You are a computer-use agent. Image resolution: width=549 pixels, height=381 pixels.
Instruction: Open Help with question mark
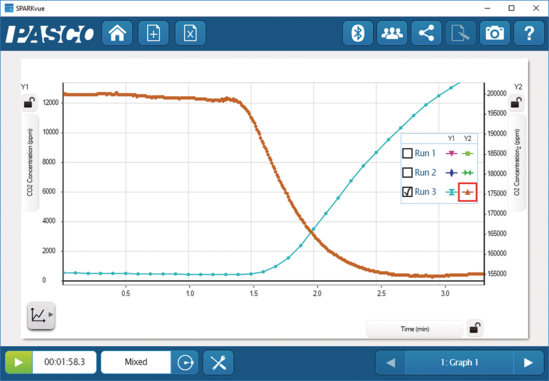click(x=529, y=33)
